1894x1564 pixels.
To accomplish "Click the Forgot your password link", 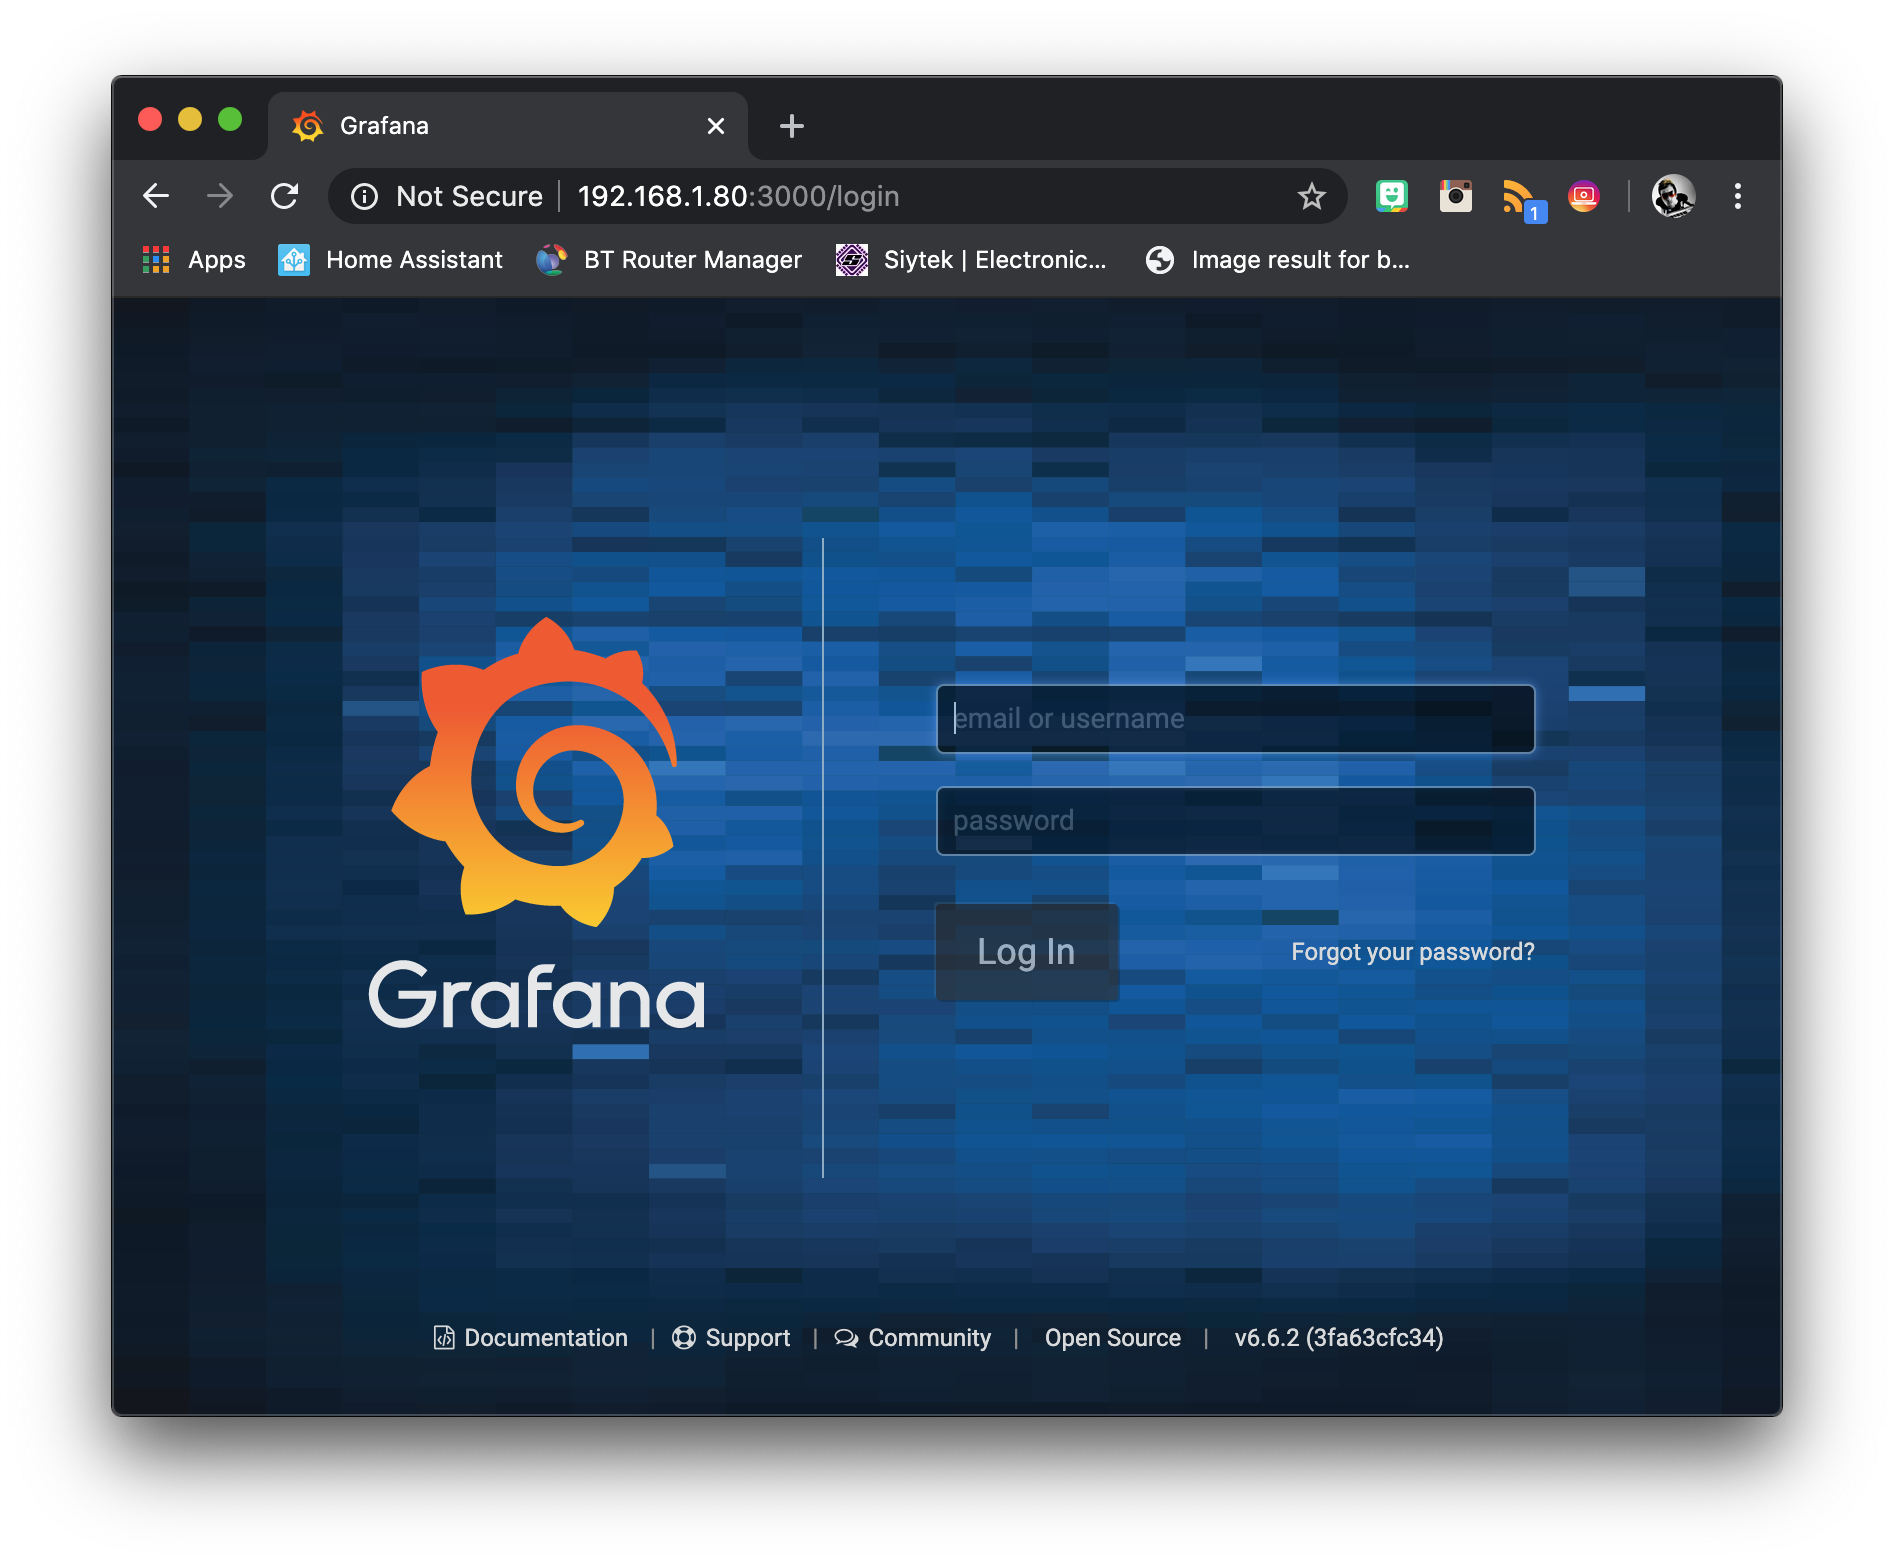I will pos(1412,952).
